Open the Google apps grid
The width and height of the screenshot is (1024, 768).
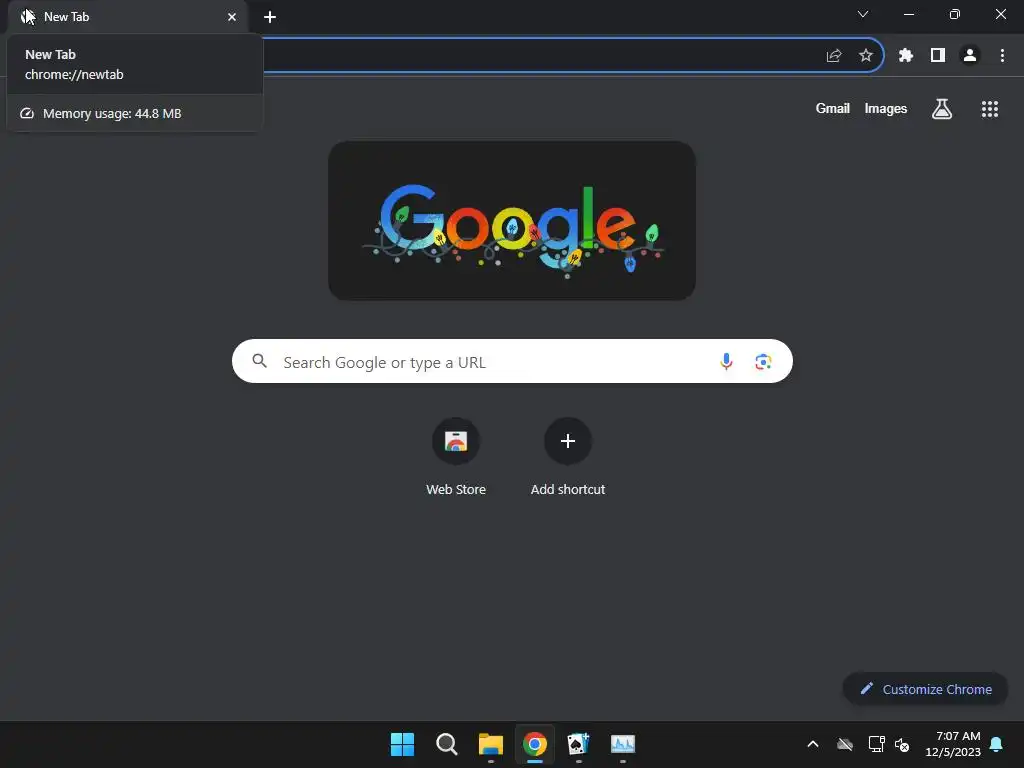[x=990, y=109]
